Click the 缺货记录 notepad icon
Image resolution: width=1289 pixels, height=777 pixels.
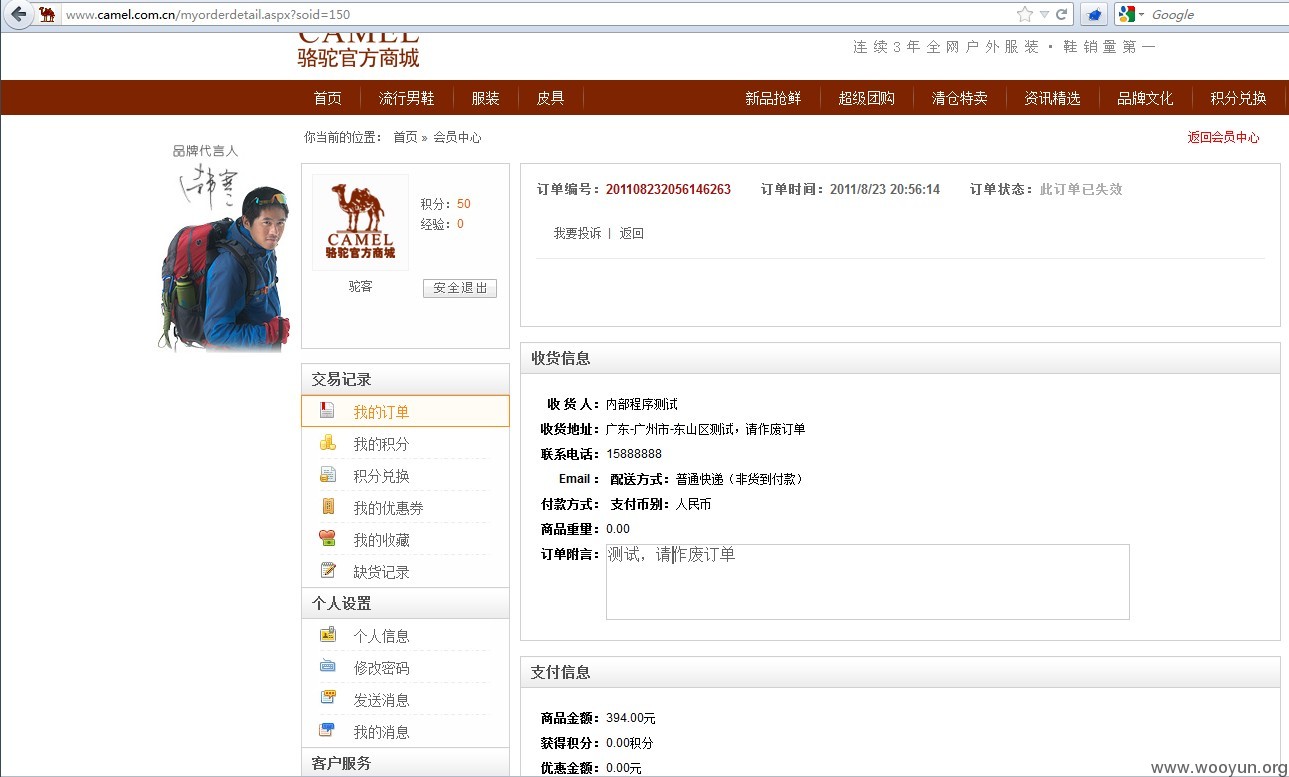(327, 570)
